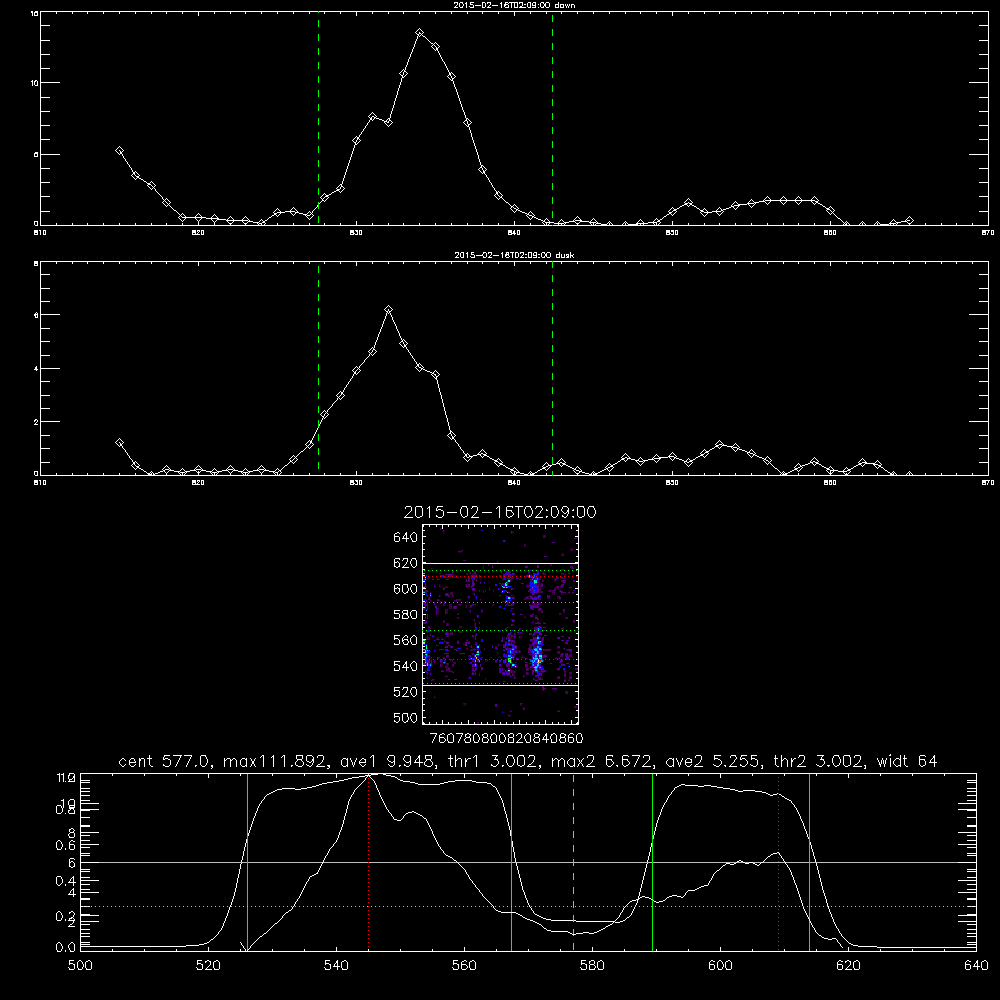Click the peak diamond marker in the dusk plot

tap(388, 310)
